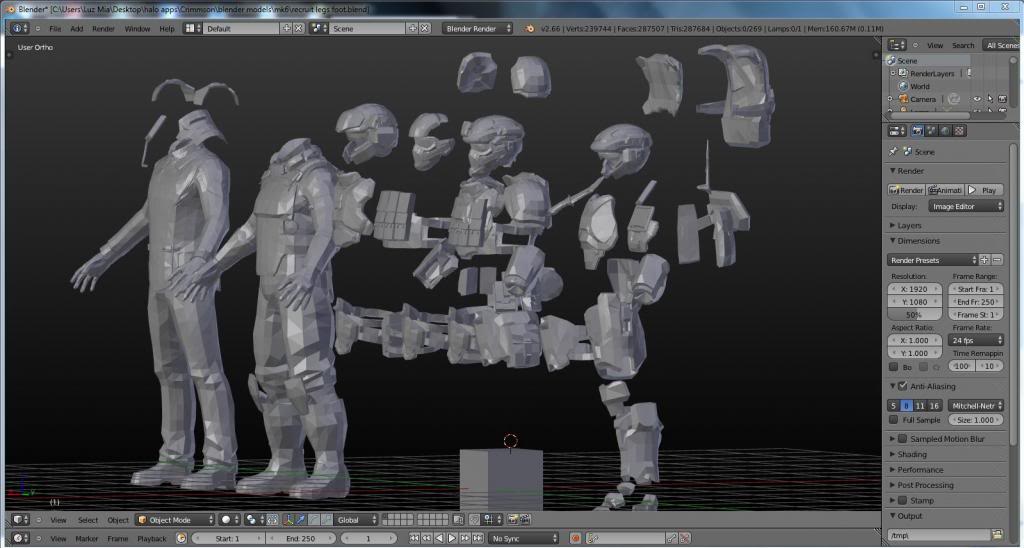Click the Play rendered animation button
Image resolution: width=1024 pixels, height=548 pixels.
[x=984, y=190]
